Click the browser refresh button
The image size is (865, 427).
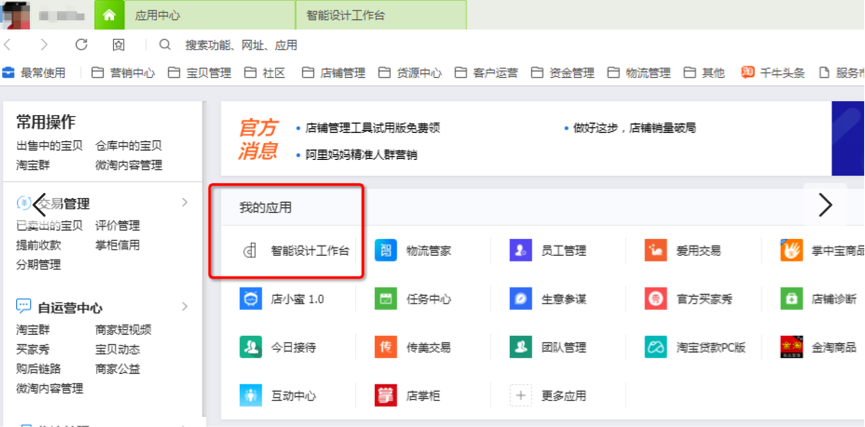81,45
